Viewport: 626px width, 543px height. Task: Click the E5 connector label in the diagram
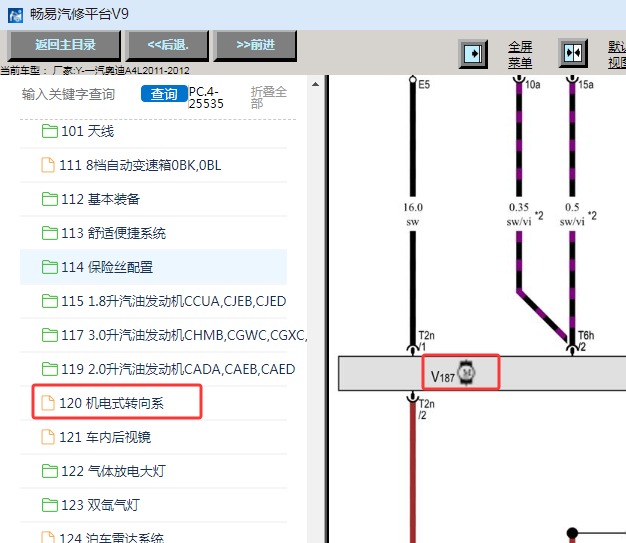(x=424, y=85)
